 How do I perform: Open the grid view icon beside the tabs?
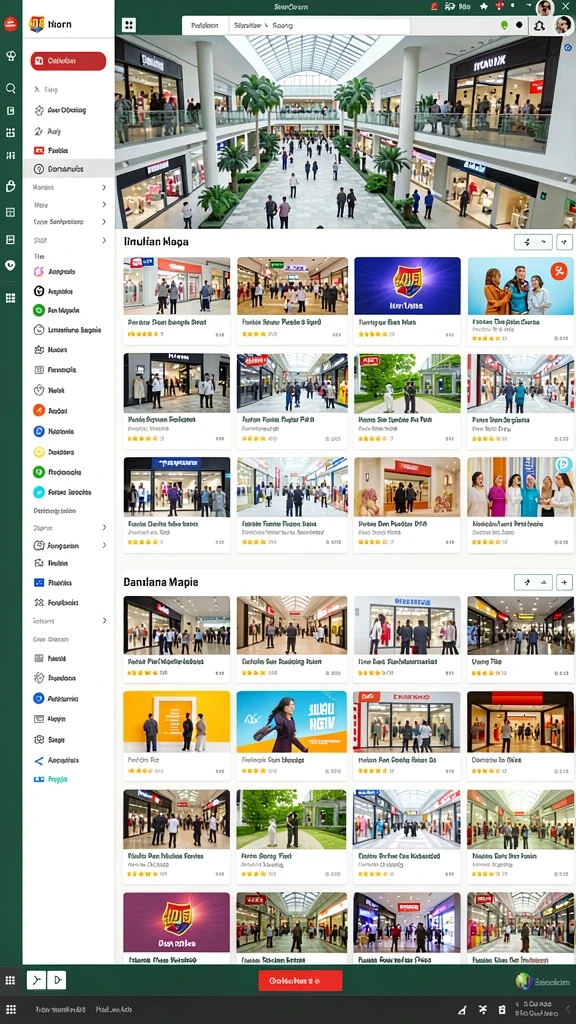point(129,25)
